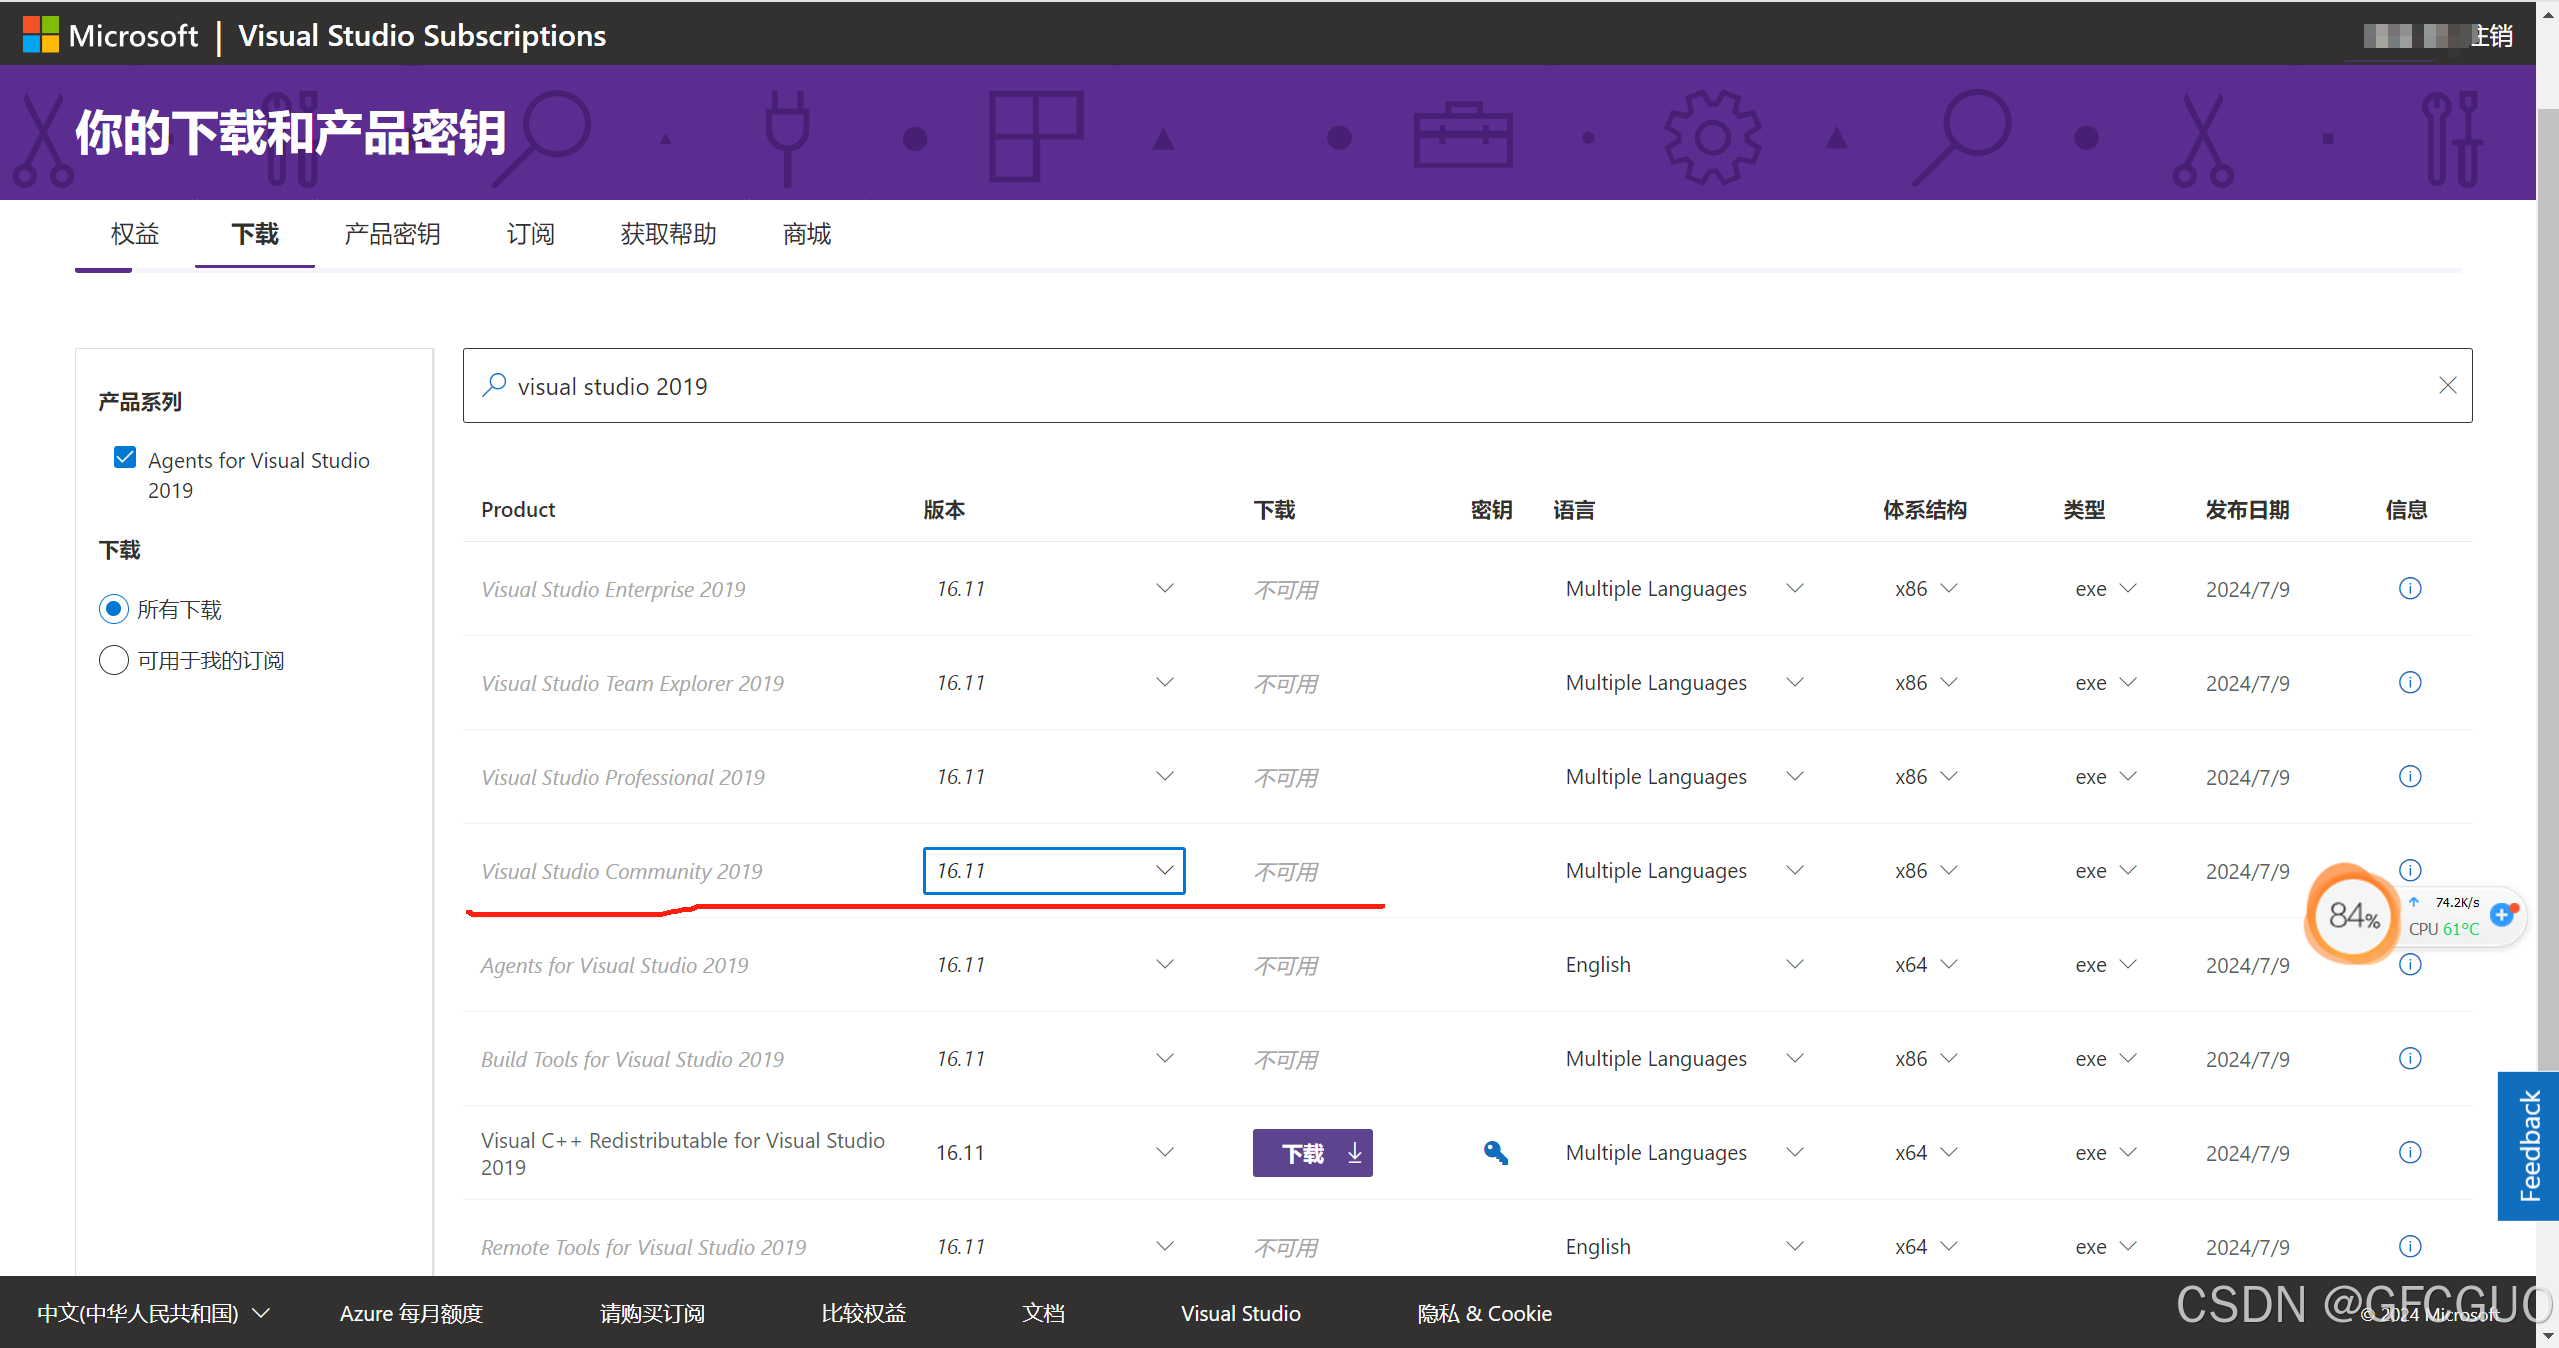The height and width of the screenshot is (1348, 2559).
Task: Open info icon for Visual Studio Team Explorer 2019
Action: click(x=2410, y=682)
